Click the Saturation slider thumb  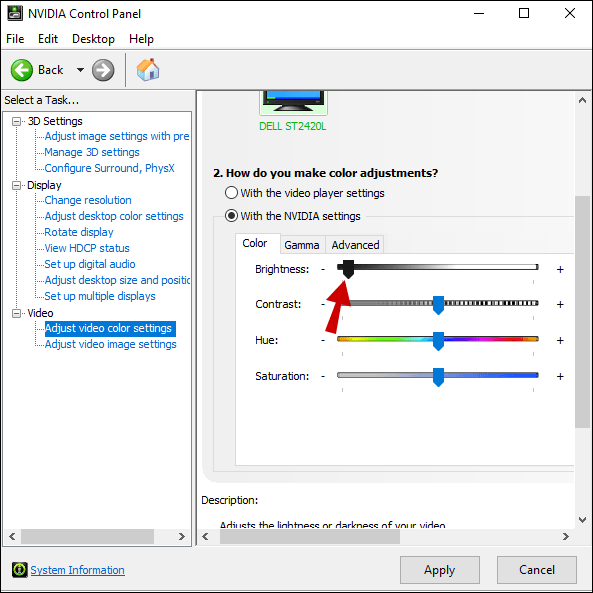(x=438, y=377)
